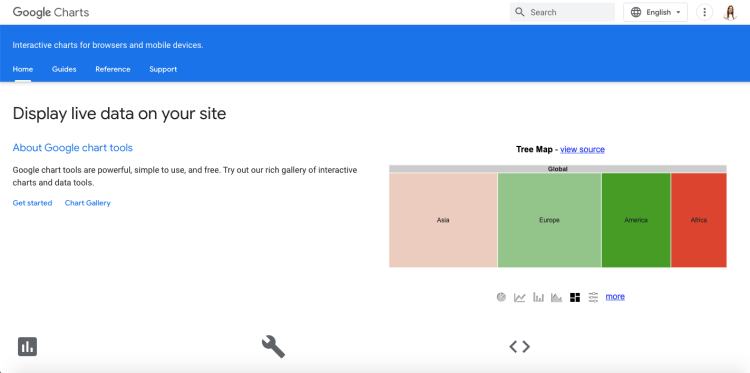Select the column chart icon
The image size is (750, 373).
[x=539, y=297]
